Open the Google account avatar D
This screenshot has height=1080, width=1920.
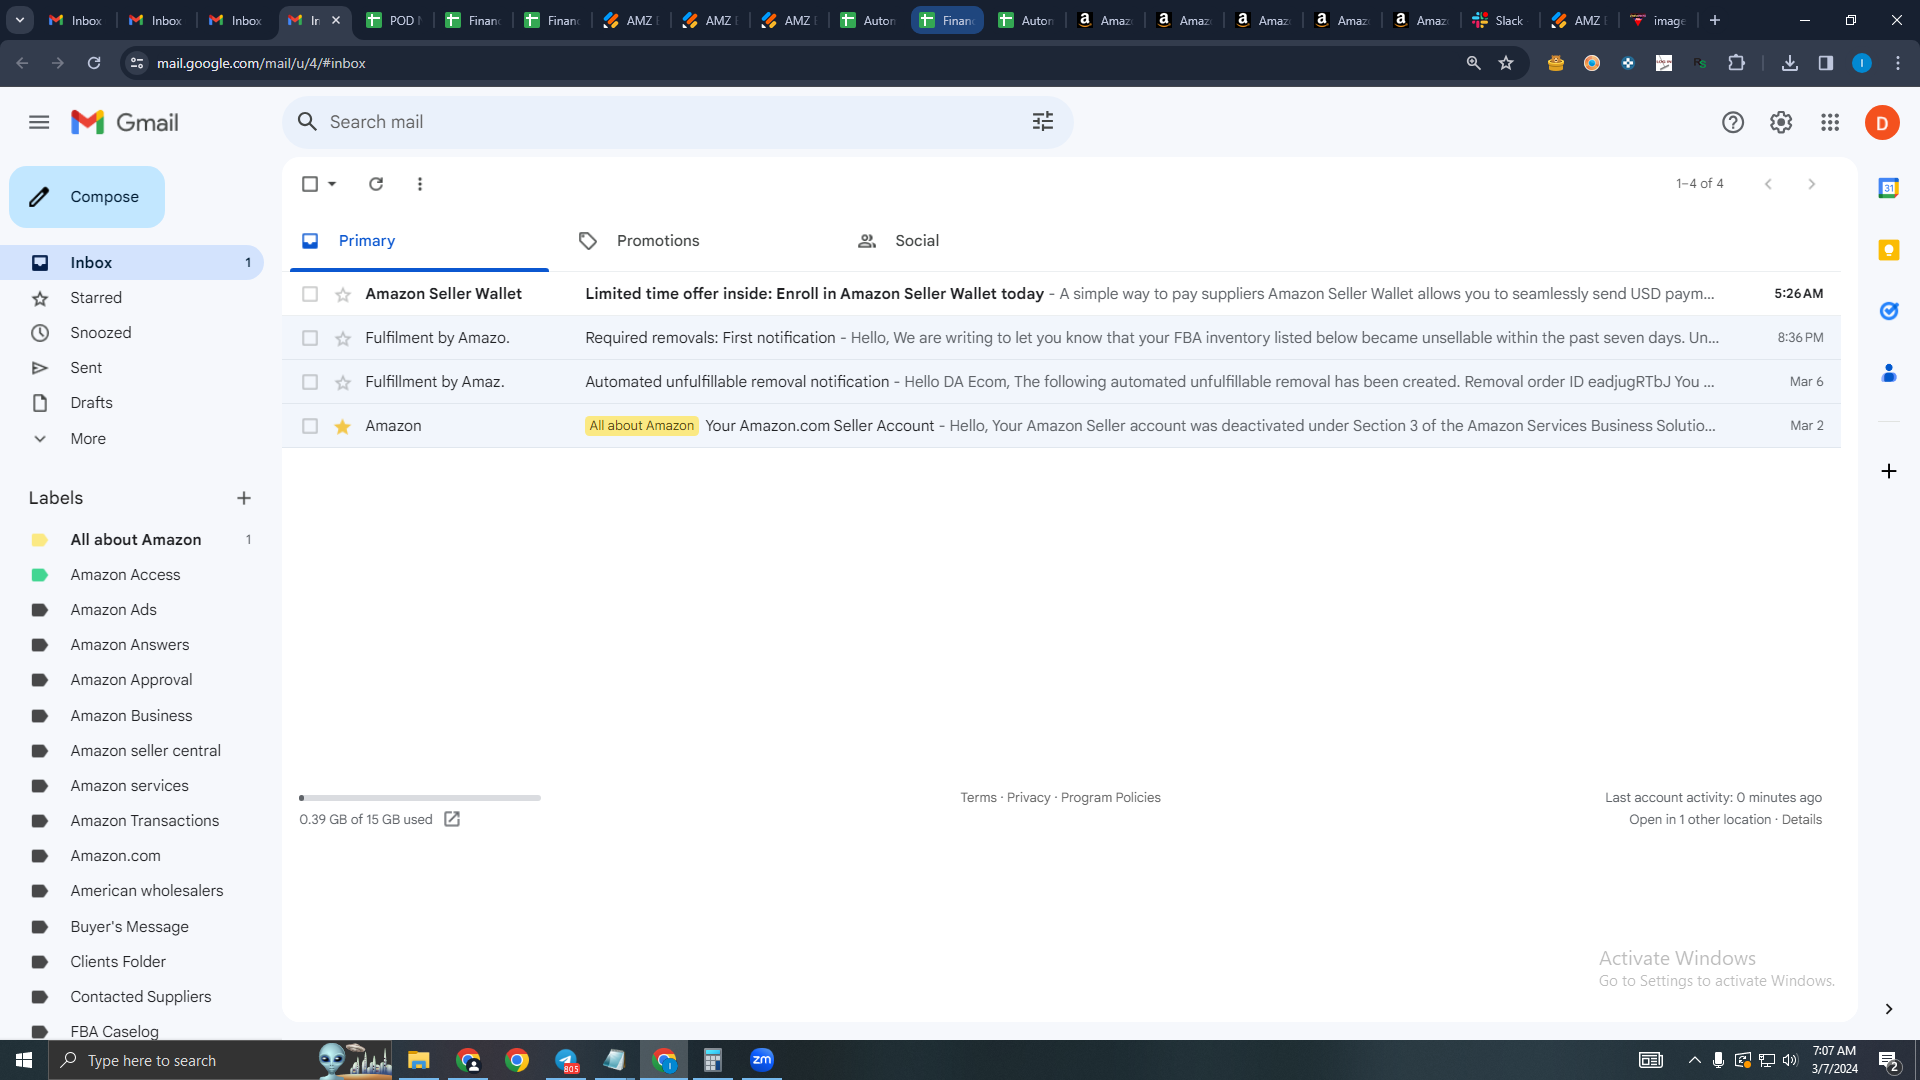tap(1882, 123)
